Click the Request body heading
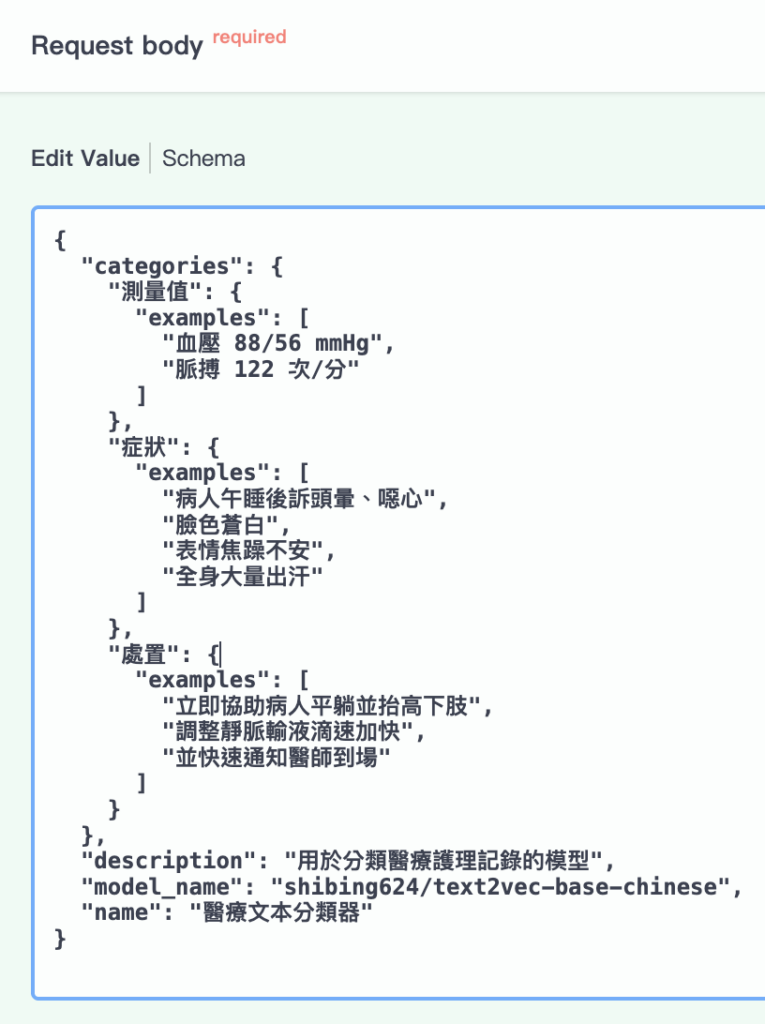 point(117,46)
